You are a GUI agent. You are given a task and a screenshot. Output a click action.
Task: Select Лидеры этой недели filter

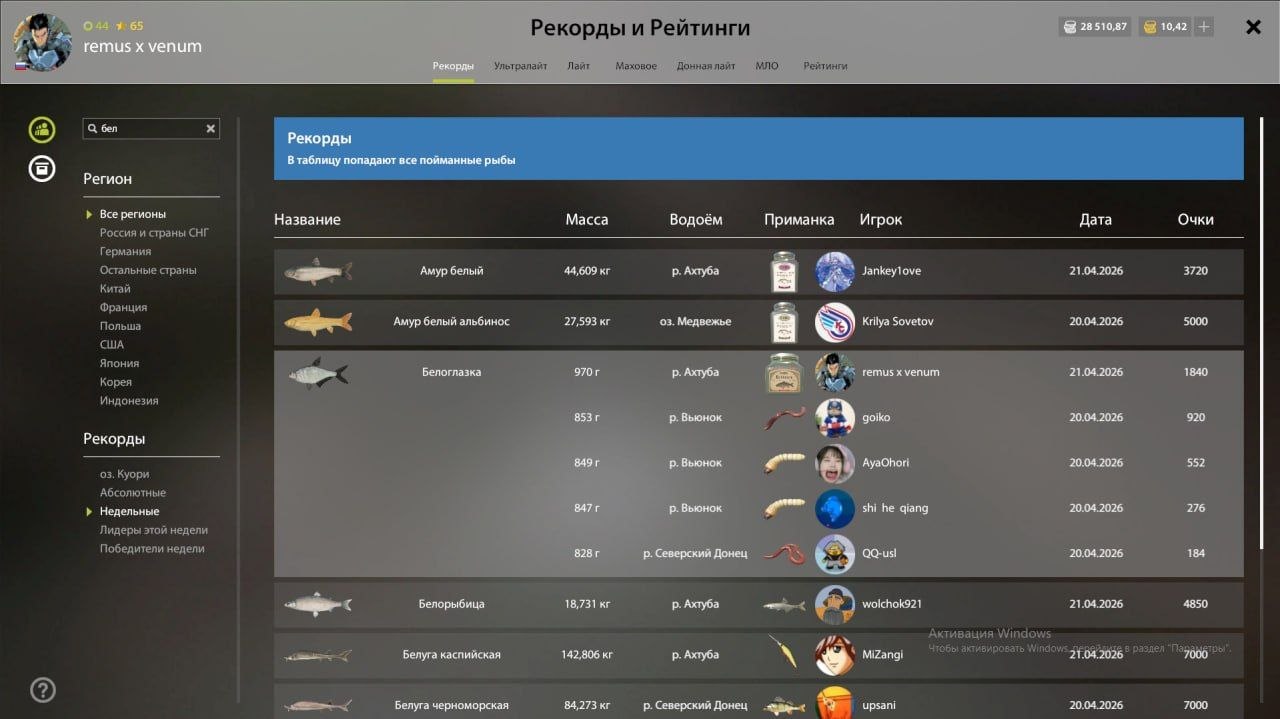154,530
